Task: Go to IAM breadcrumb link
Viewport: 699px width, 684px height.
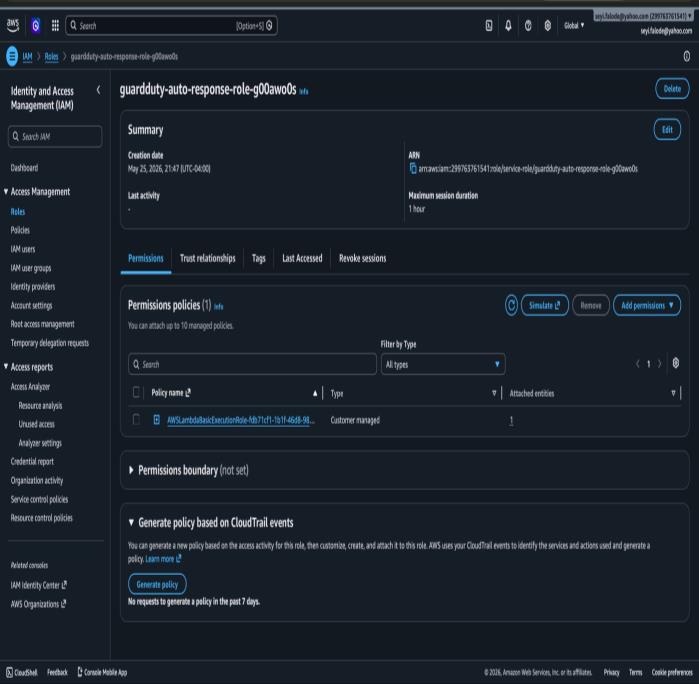Action: [x=27, y=56]
